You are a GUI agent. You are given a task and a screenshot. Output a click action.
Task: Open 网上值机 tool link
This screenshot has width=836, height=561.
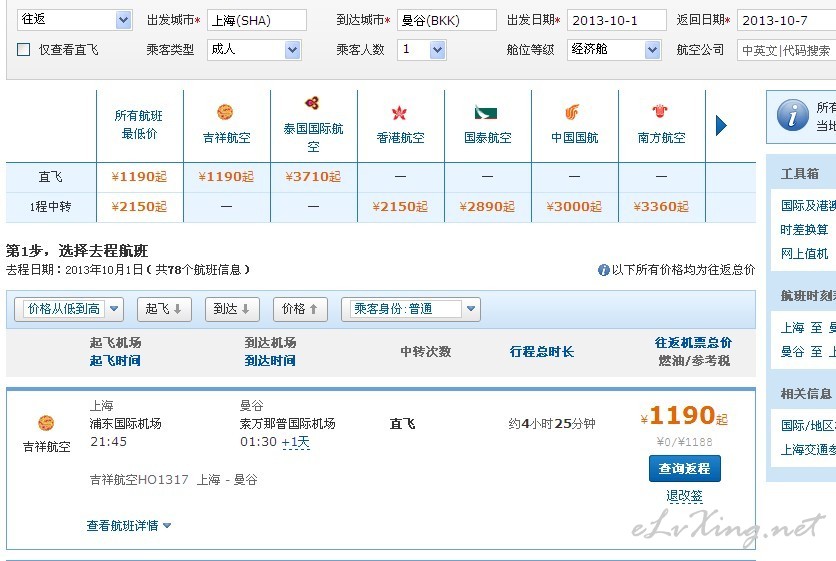pyautogui.click(x=804, y=254)
